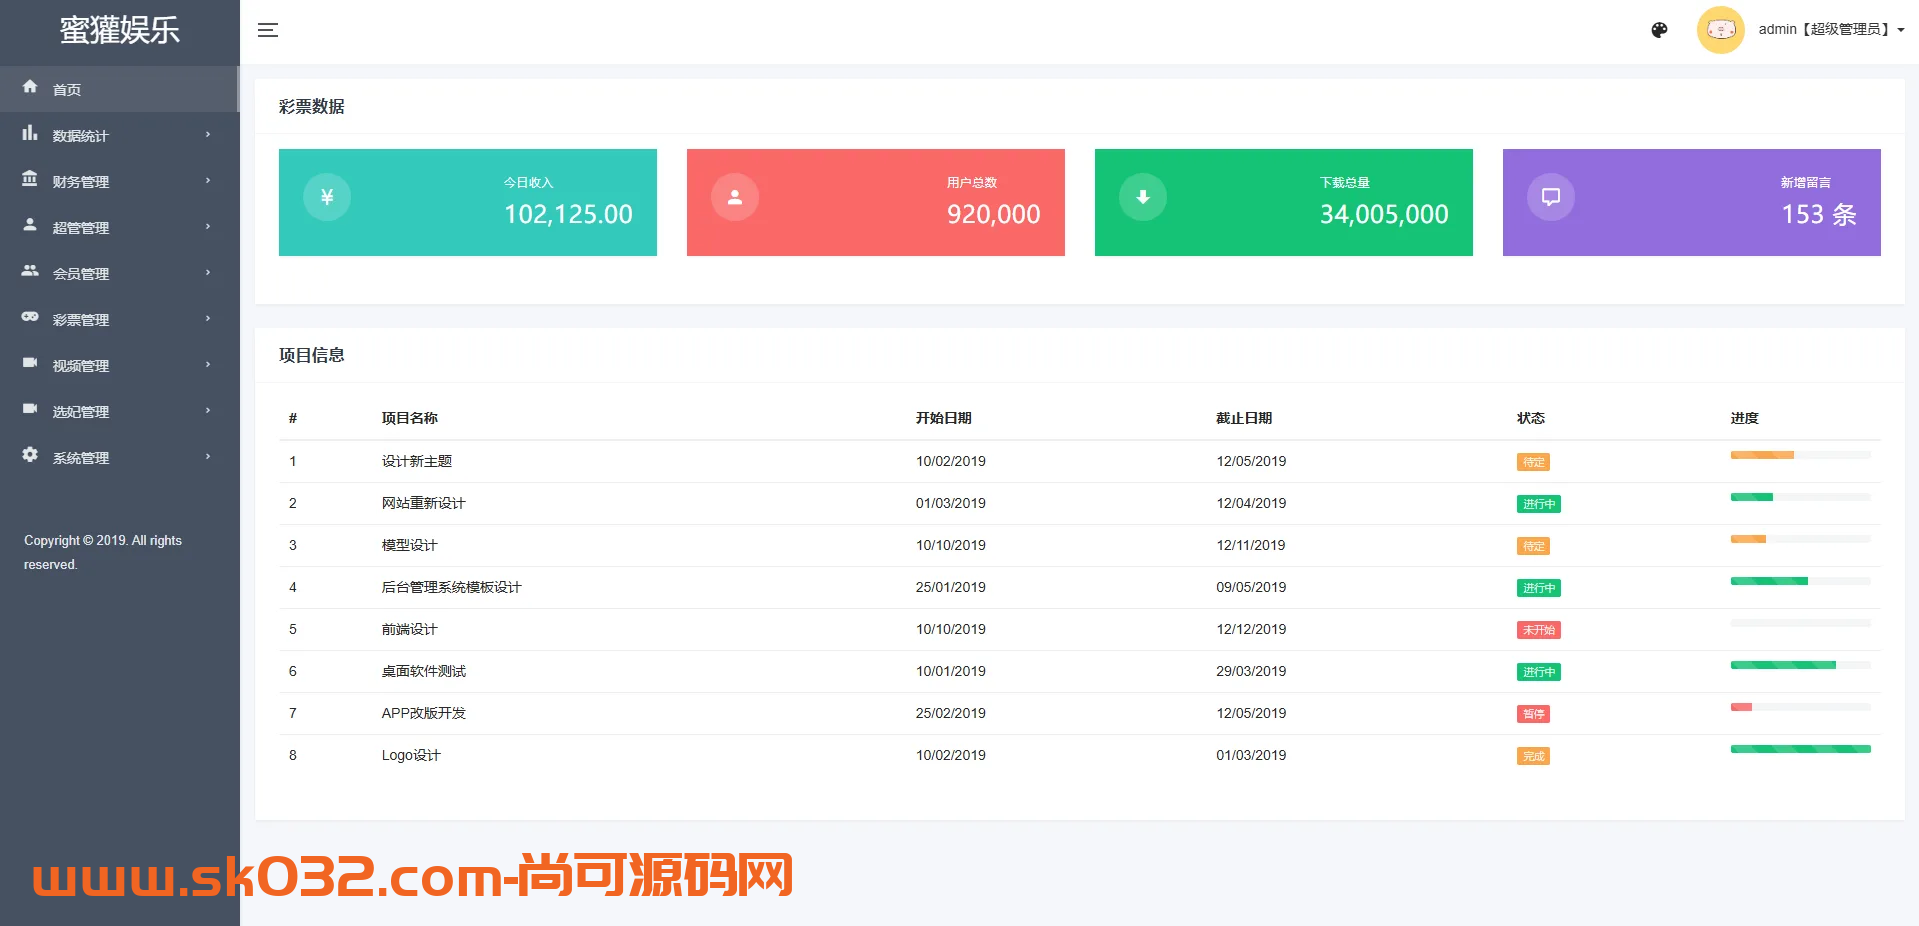Image resolution: width=1919 pixels, height=926 pixels.
Task: Click end date 29/03/2019
Action: (x=1251, y=671)
